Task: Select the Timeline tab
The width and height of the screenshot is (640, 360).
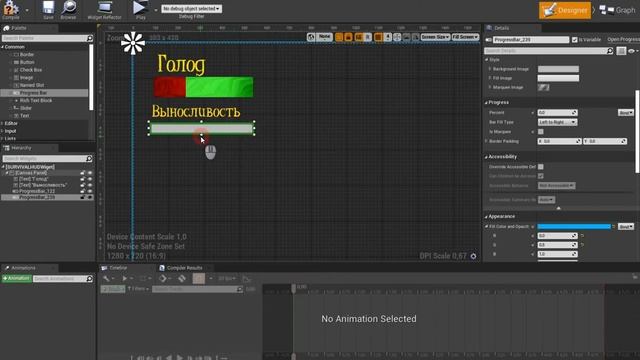Action: [118, 268]
